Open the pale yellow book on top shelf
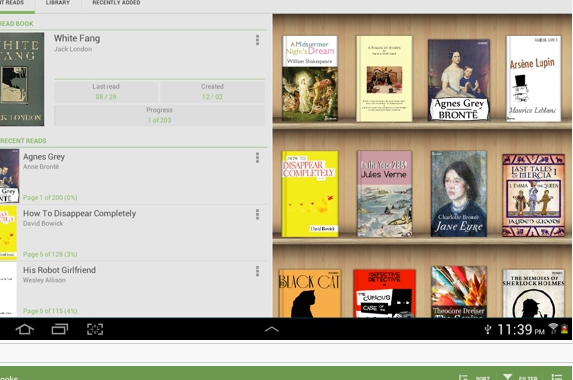This screenshot has width=573, height=380. pyautogui.click(x=384, y=79)
